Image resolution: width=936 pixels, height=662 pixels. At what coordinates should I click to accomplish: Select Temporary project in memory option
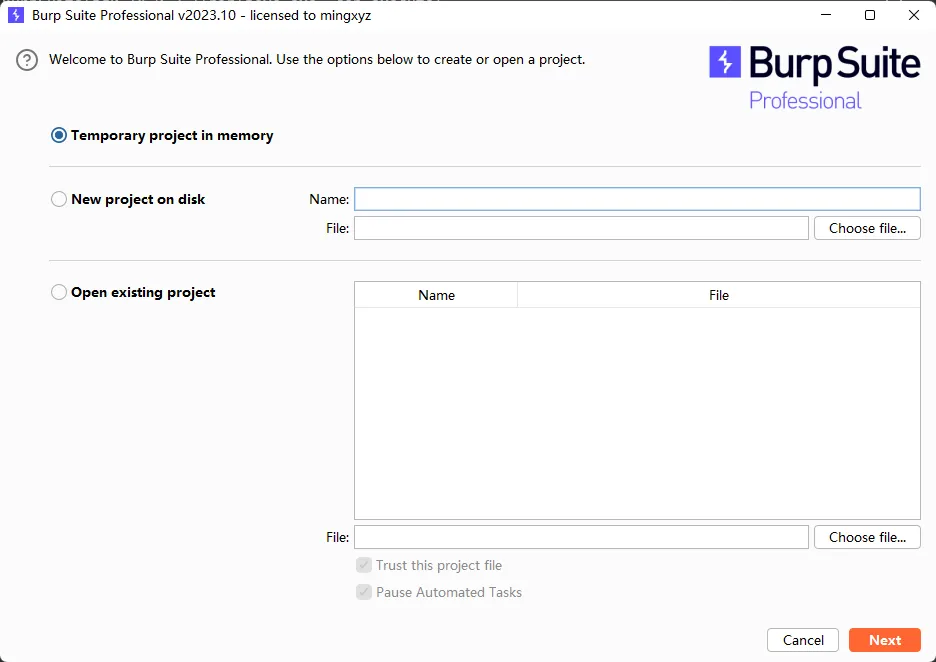58,136
